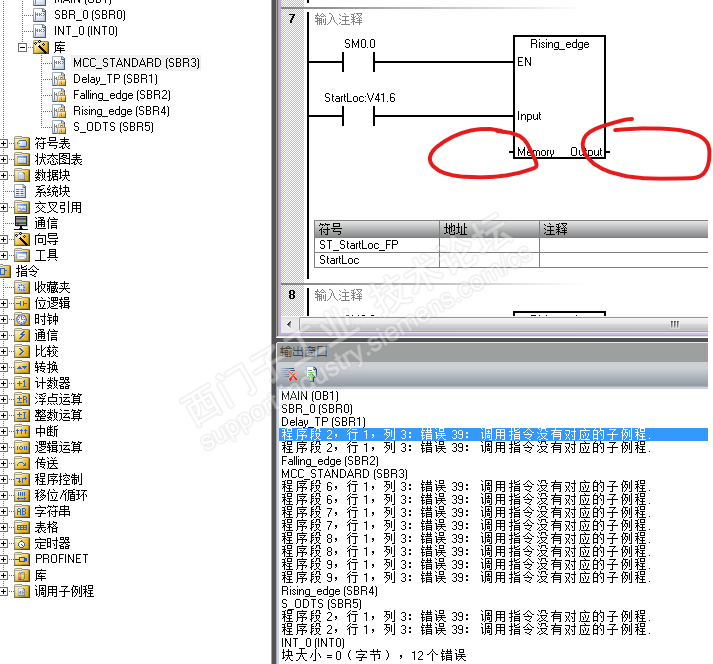Click the ladder editor horizontal scrollbar thumb

point(502,325)
